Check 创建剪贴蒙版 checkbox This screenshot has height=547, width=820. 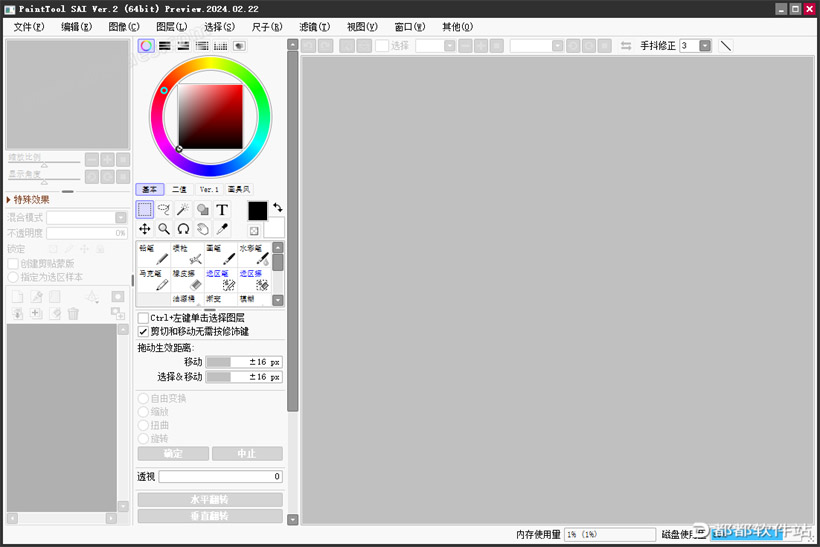(x=13, y=263)
